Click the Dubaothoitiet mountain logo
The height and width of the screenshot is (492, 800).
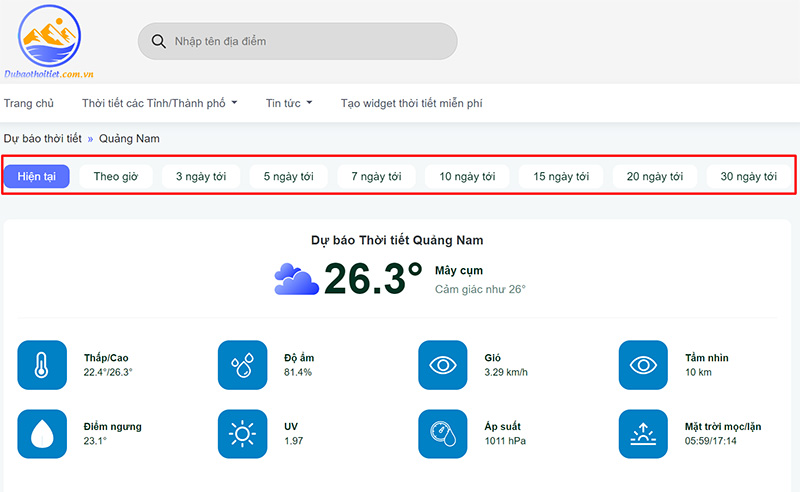click(x=49, y=40)
